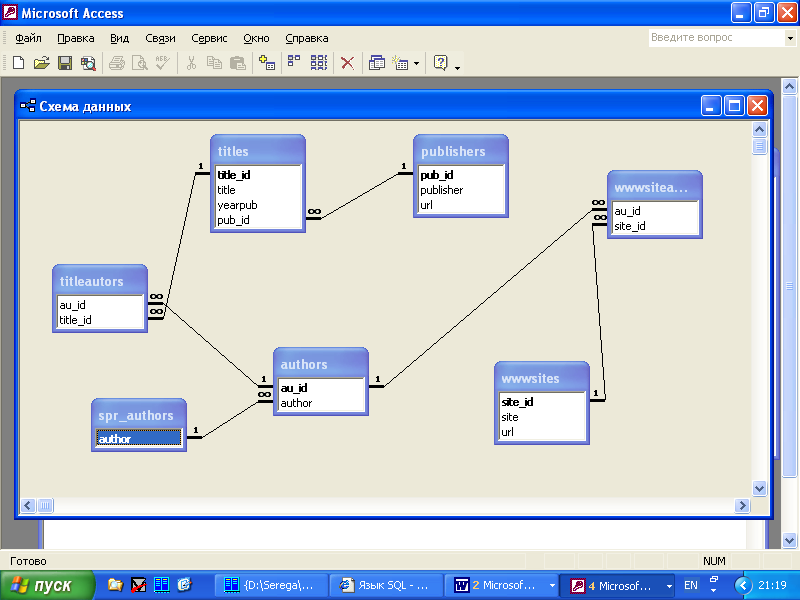
Task: Open the toolbar options arrow after Help
Action: [457, 66]
